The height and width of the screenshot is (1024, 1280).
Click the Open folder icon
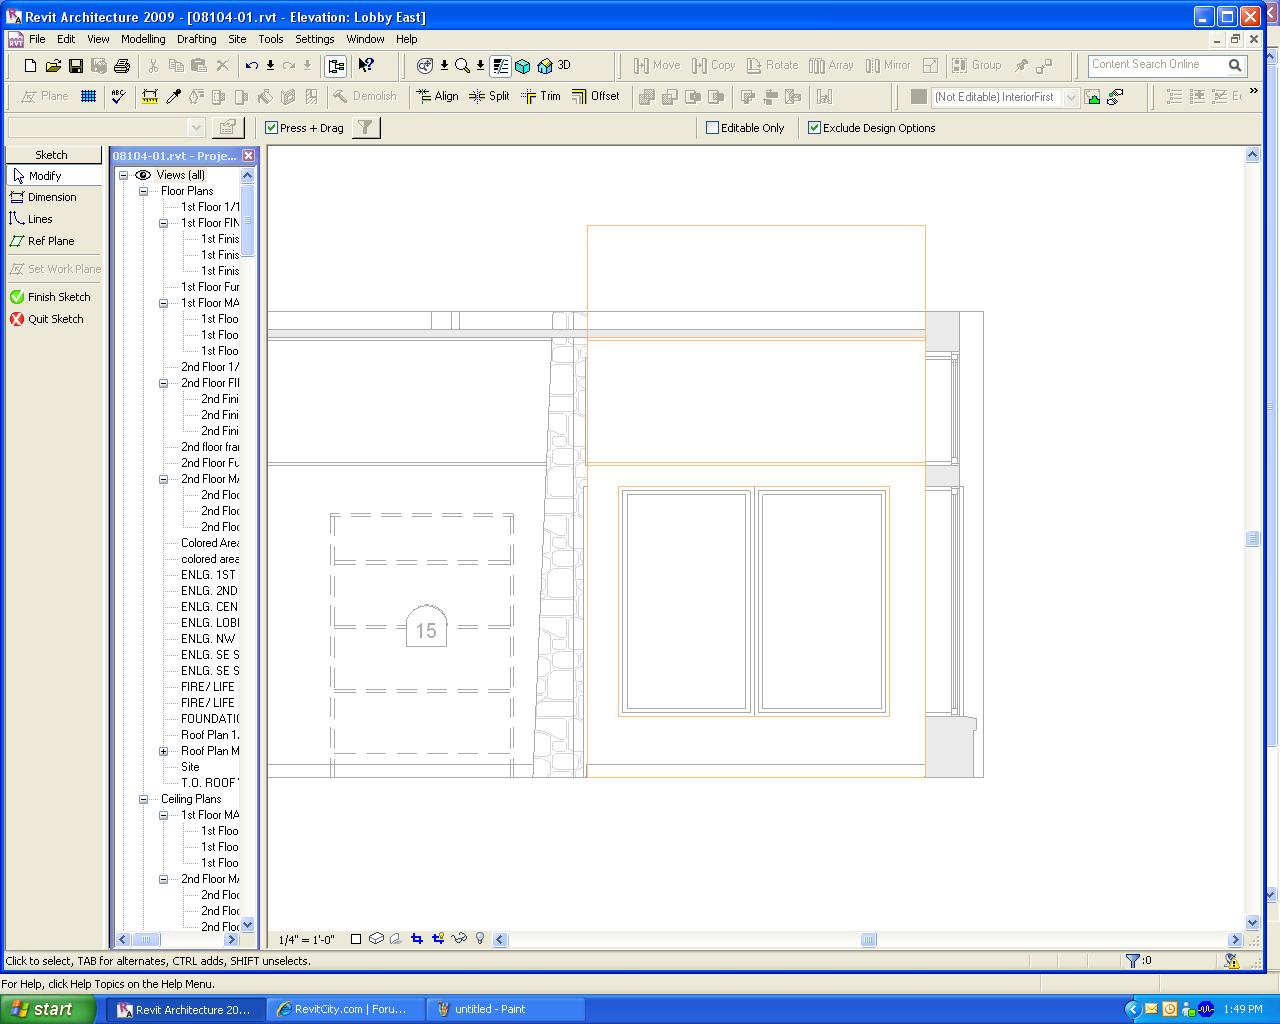coord(53,66)
